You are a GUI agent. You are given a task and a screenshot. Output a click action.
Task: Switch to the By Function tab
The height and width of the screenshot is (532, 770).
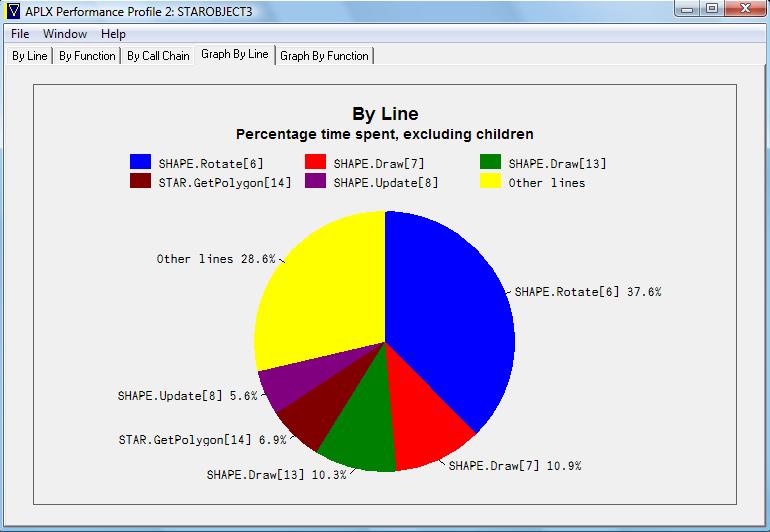pos(87,56)
